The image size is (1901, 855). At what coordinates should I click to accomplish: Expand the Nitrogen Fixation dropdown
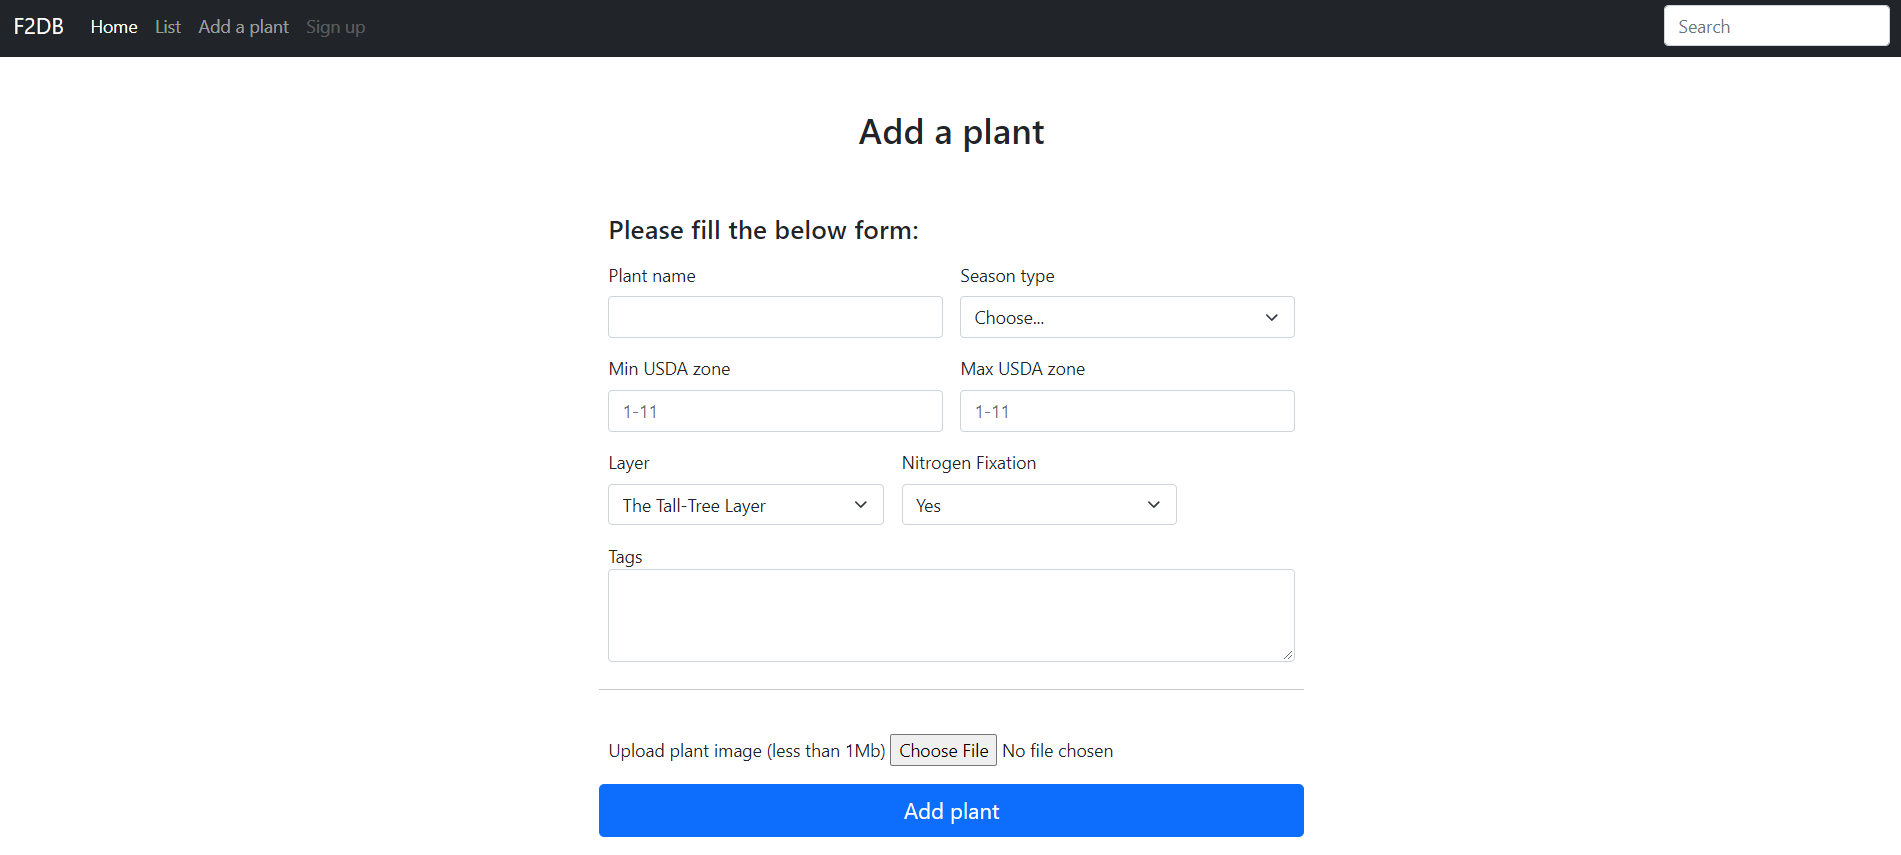pyautogui.click(x=1039, y=505)
